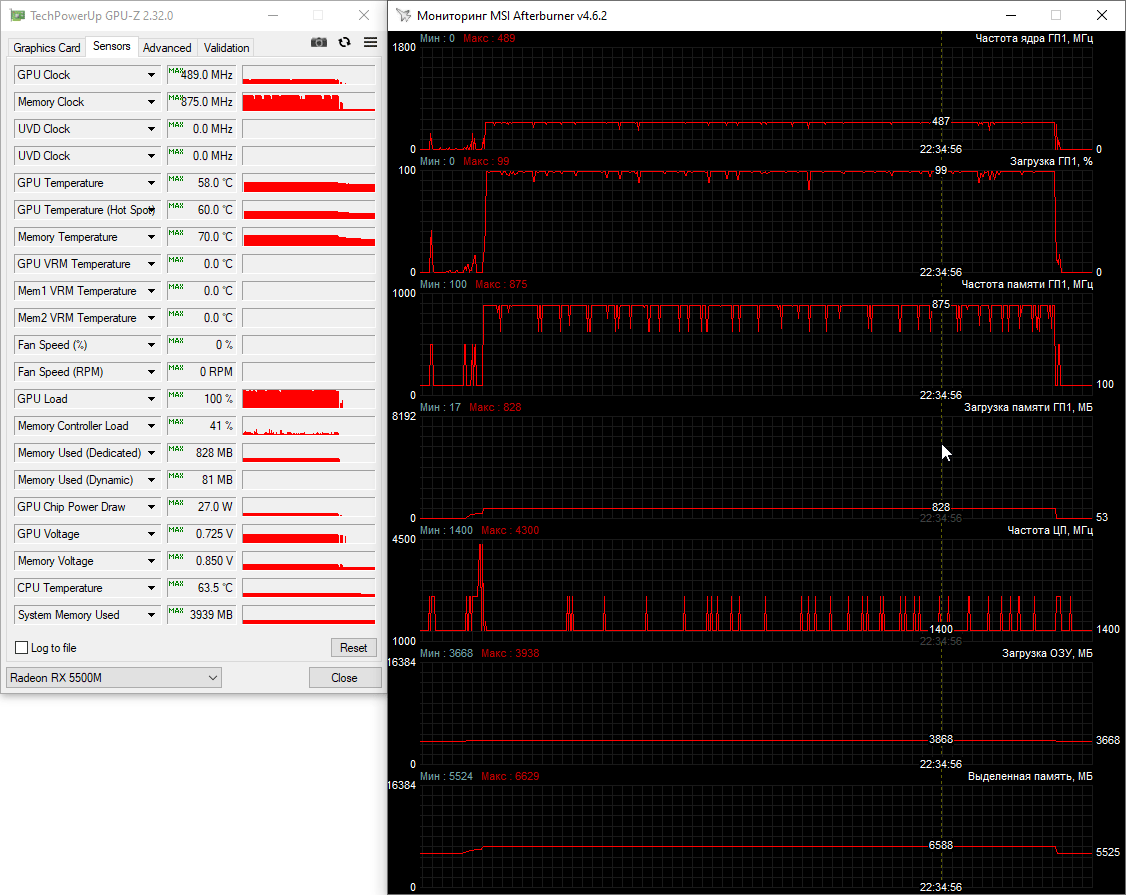Click the Memory Clock 875.0 MHz value
This screenshot has width=1126, height=895.
click(x=202, y=102)
